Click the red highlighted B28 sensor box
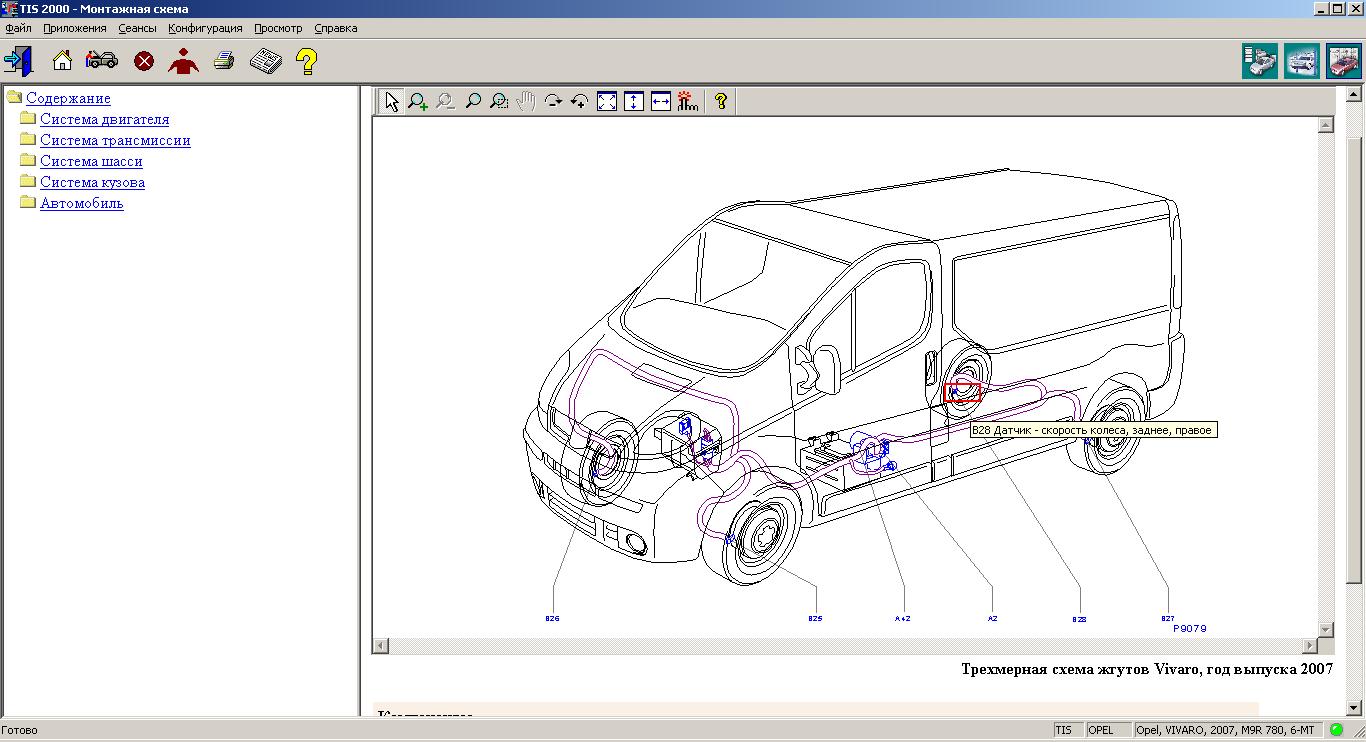 tap(962, 392)
